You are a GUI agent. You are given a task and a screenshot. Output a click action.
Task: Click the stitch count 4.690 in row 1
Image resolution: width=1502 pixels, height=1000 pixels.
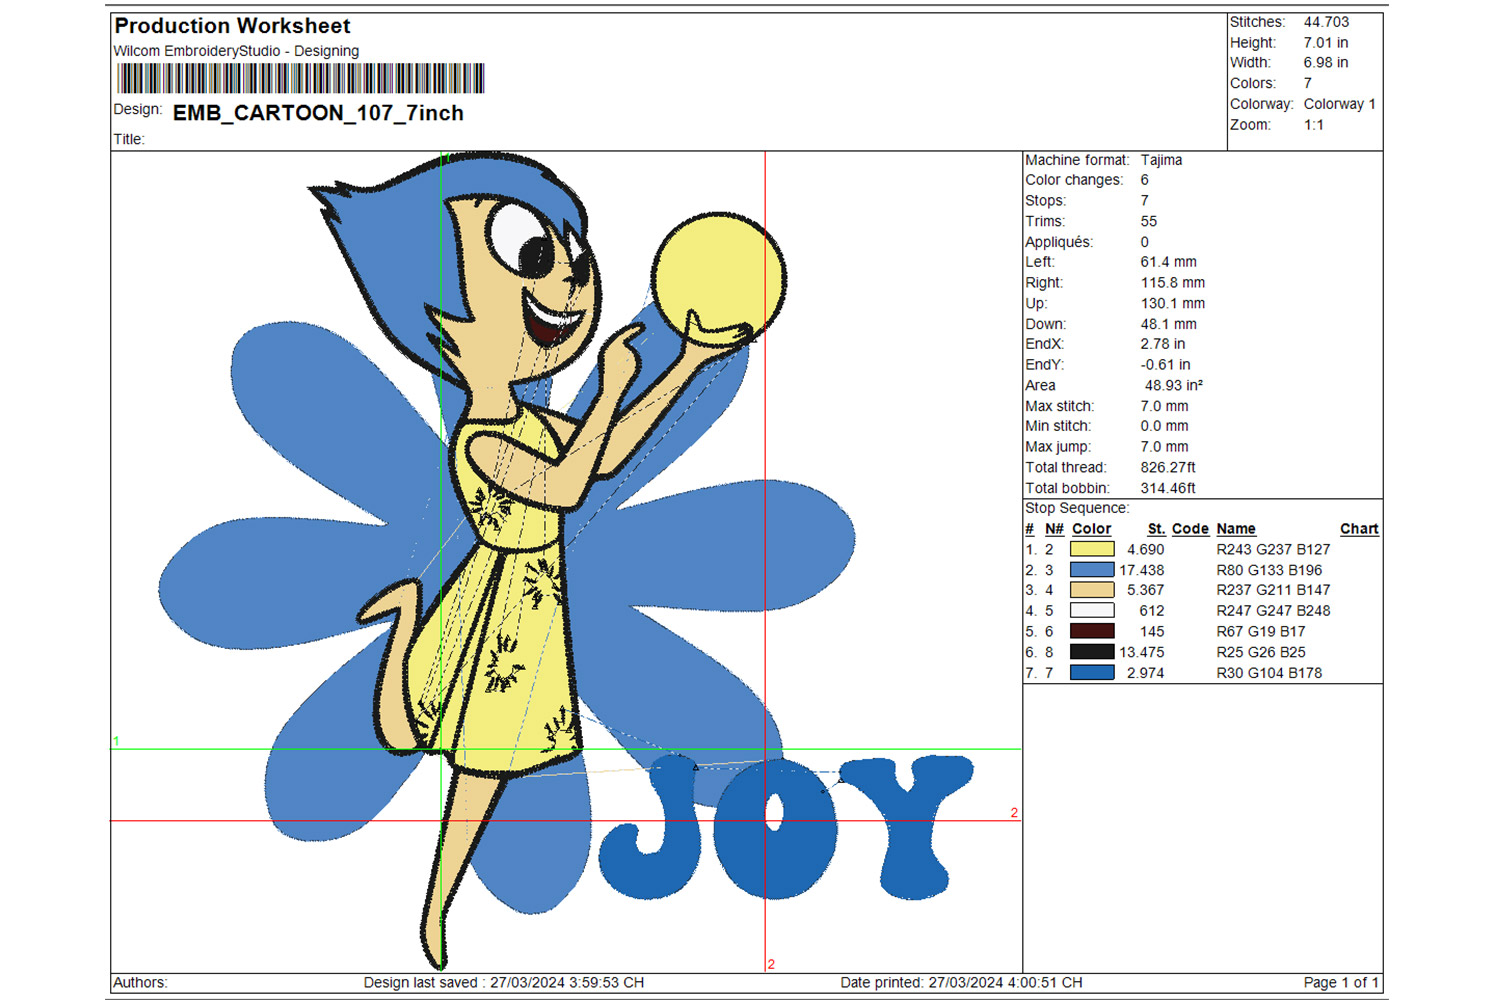tap(1145, 549)
